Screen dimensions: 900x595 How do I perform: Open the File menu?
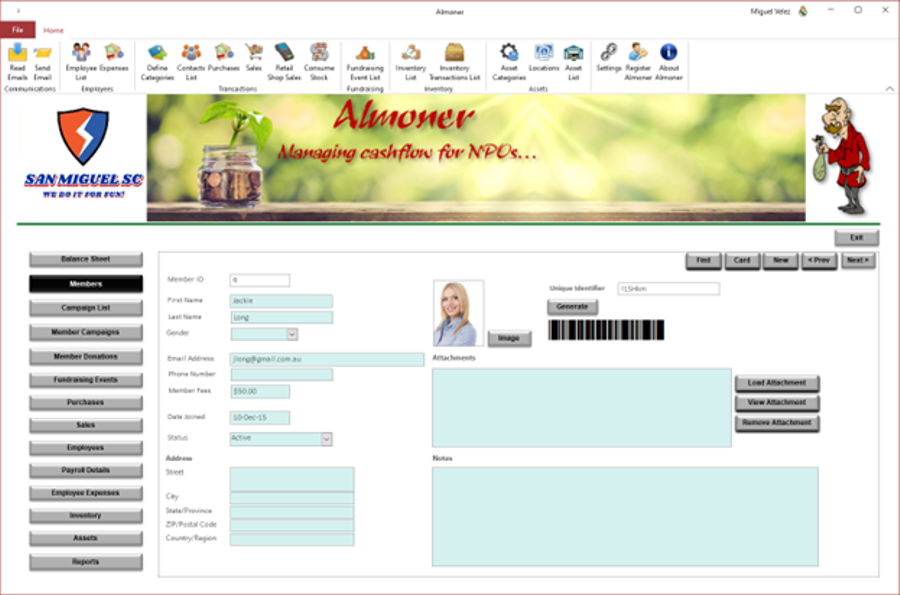tap(18, 30)
